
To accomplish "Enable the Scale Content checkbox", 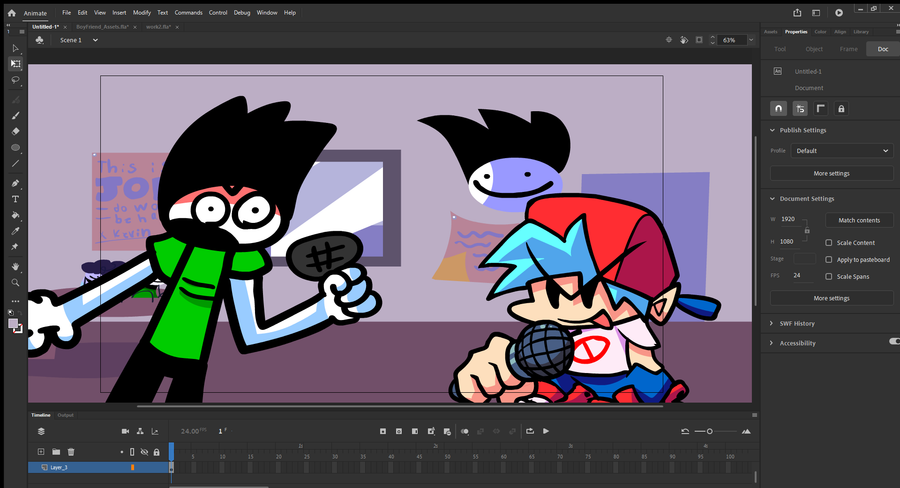I will tap(828, 243).
